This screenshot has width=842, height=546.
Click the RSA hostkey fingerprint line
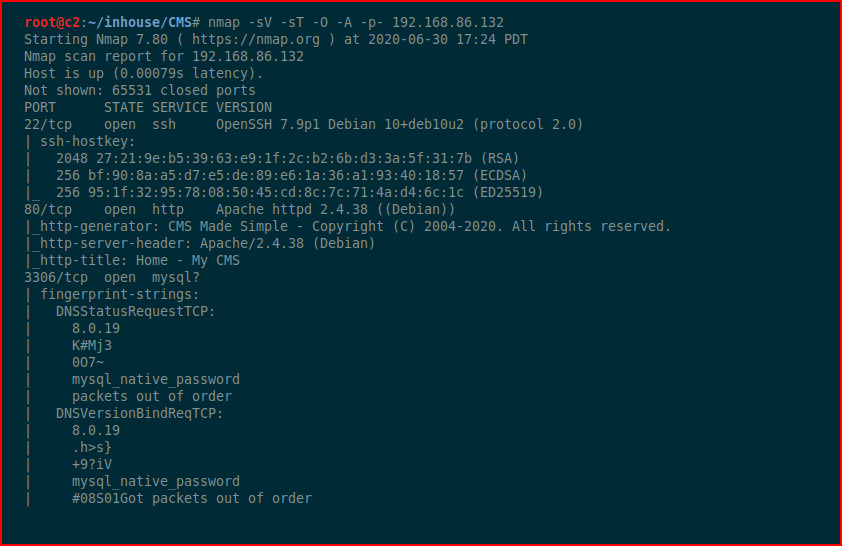[287, 158]
